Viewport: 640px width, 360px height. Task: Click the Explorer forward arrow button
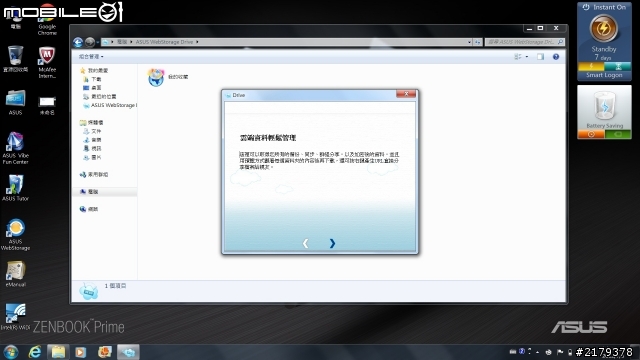click(90, 42)
